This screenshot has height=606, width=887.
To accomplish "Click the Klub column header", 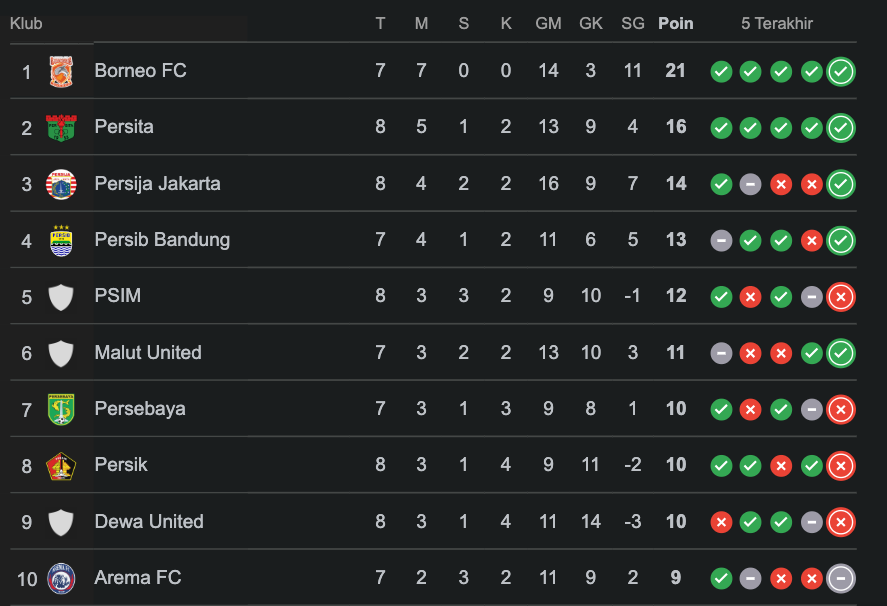I will point(26,23).
